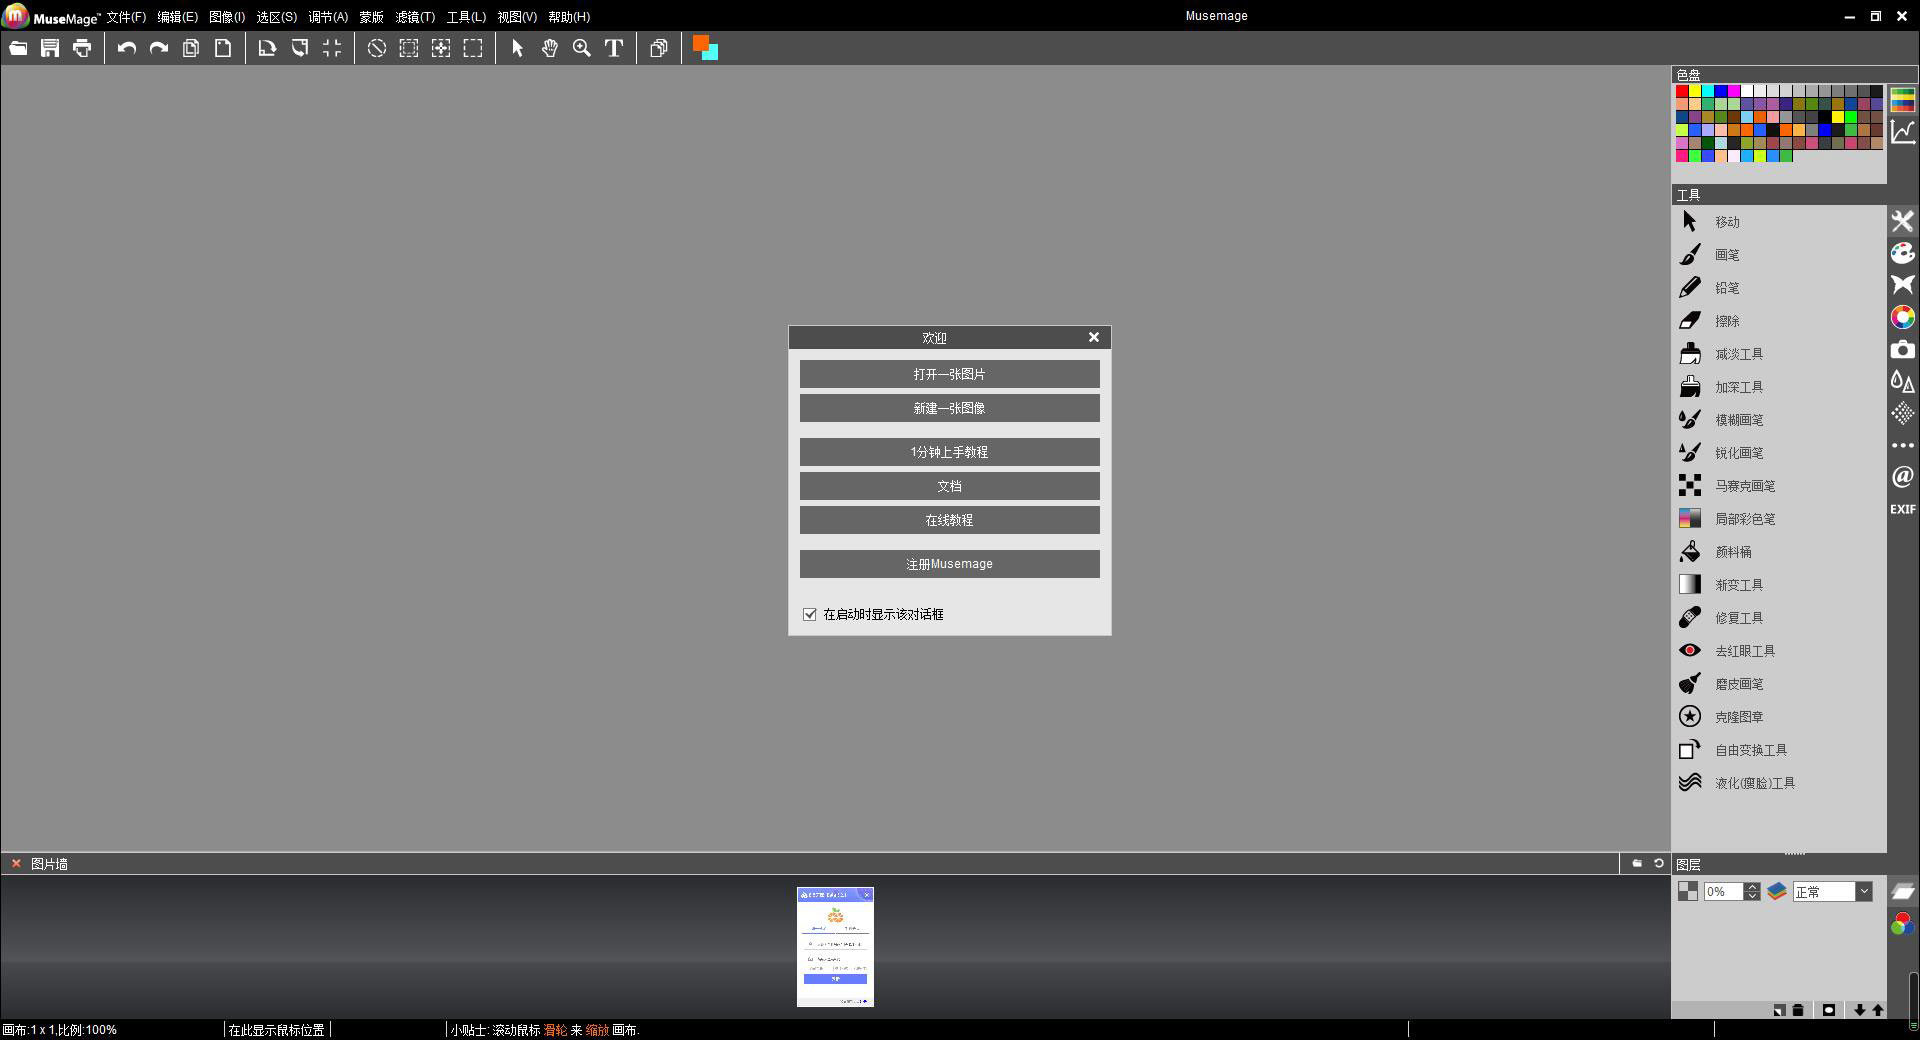Click the delete layer trash icon
The height and width of the screenshot is (1040, 1920).
coord(1798,1010)
